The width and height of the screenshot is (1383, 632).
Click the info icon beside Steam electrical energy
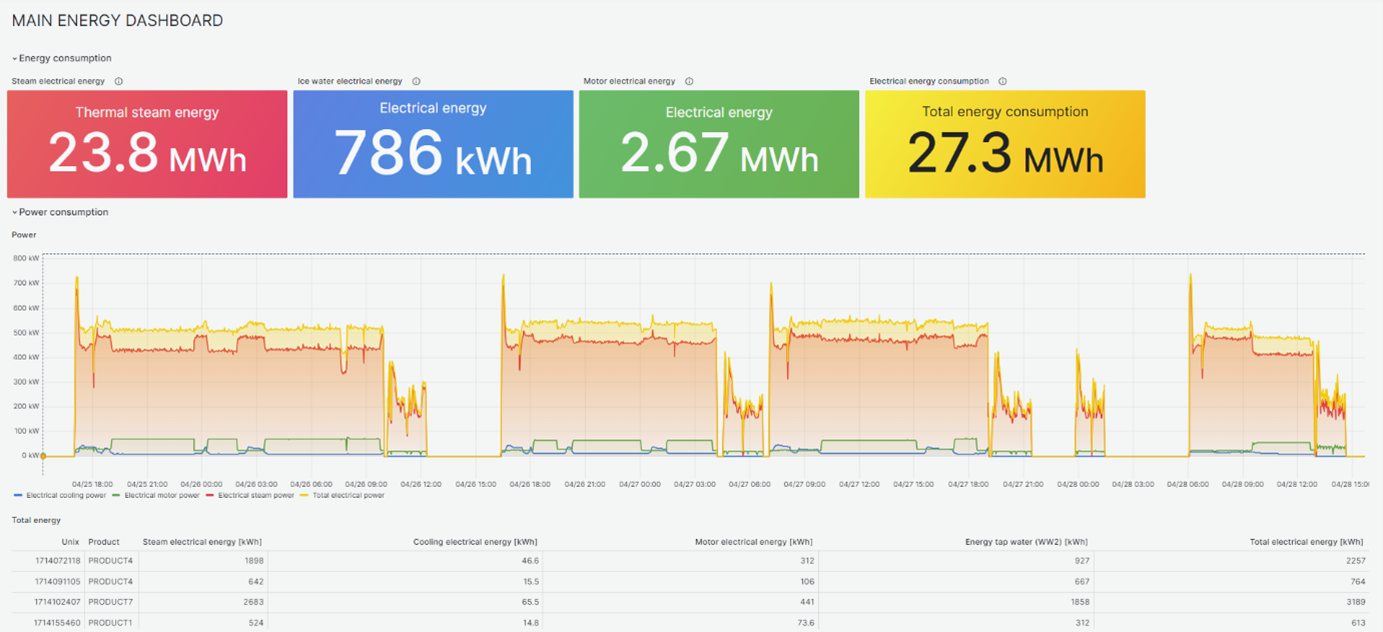click(x=119, y=82)
